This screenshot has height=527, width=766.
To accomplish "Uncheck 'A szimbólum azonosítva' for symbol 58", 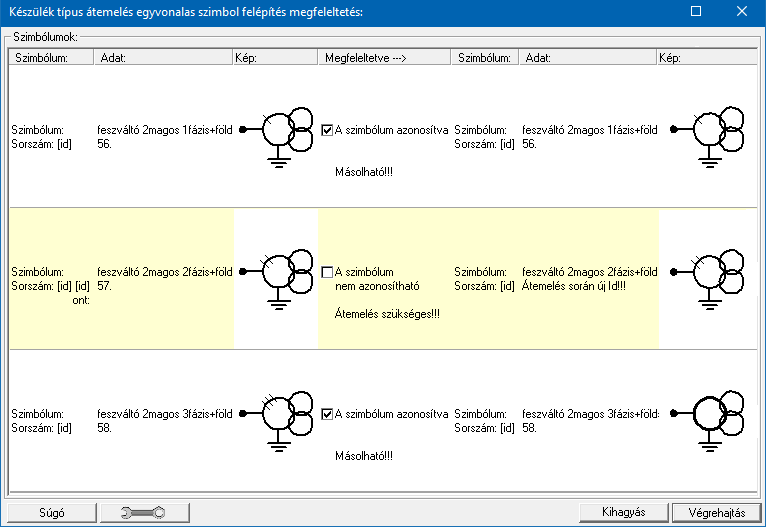I will [327, 414].
